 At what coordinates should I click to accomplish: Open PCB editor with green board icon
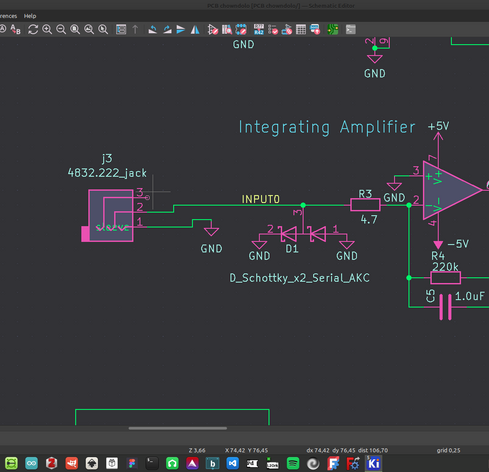333,29
